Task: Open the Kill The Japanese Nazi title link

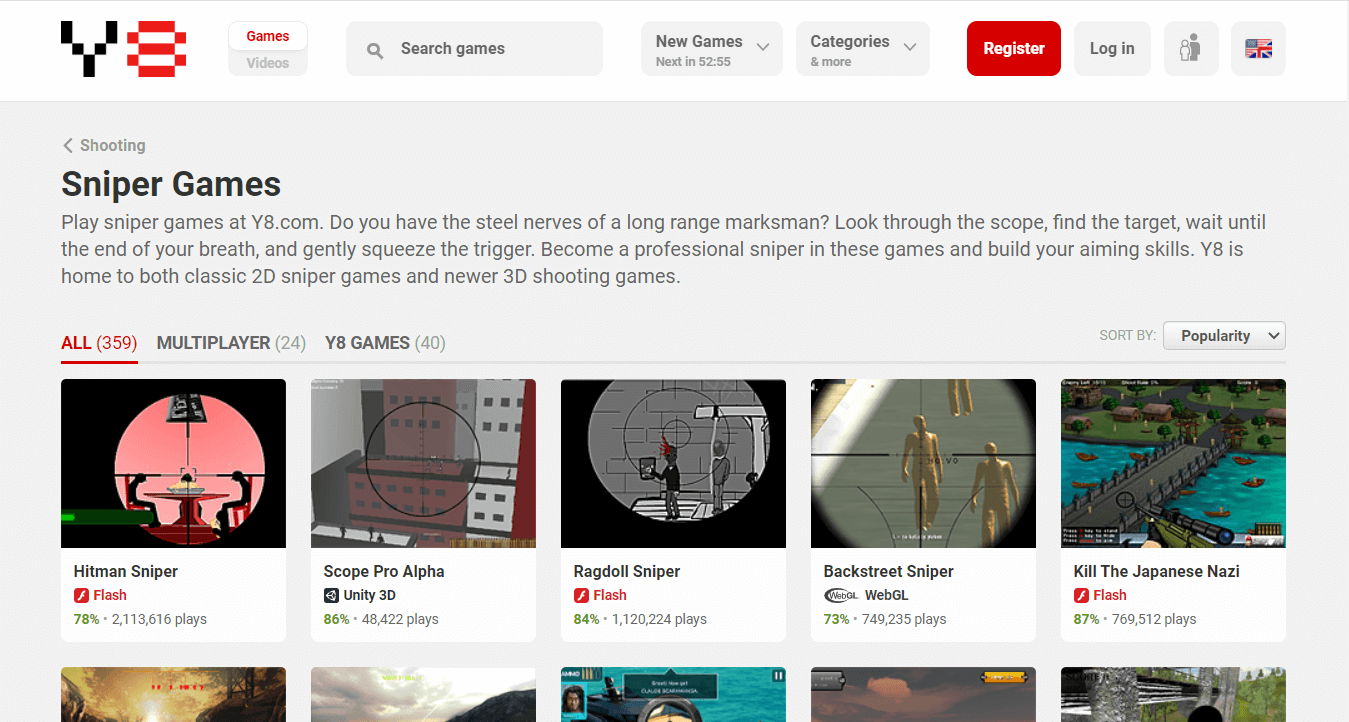Action: click(x=1157, y=572)
